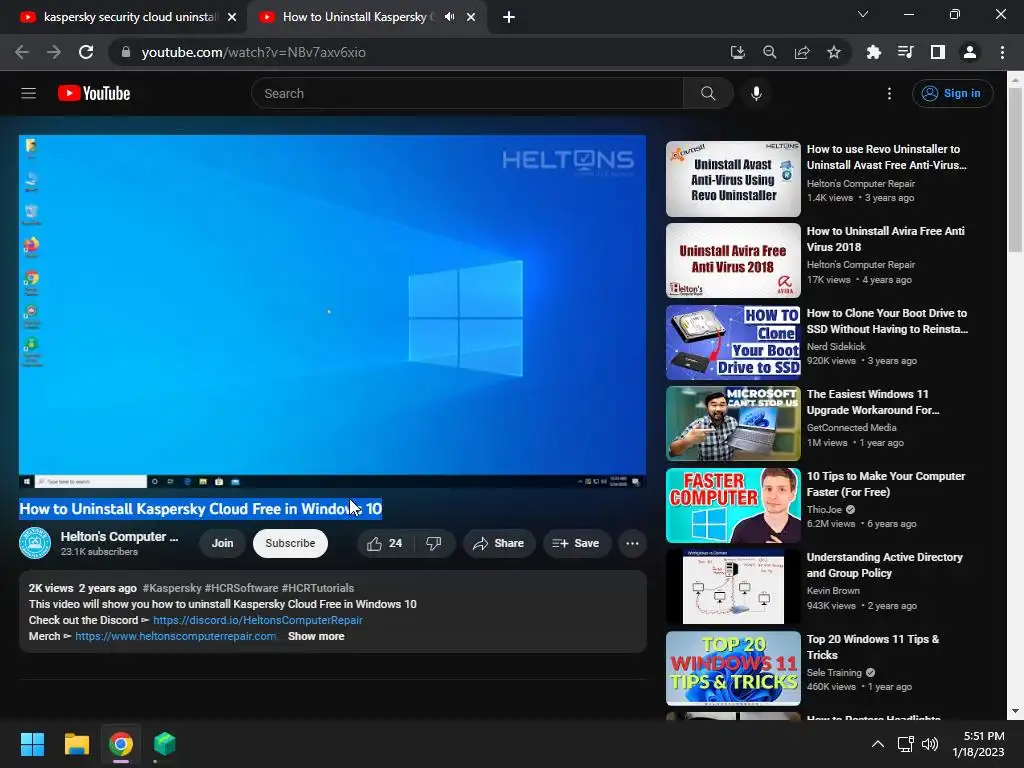
Task: Open Uninstall Avast Revo video thumbnail
Action: [x=733, y=179]
